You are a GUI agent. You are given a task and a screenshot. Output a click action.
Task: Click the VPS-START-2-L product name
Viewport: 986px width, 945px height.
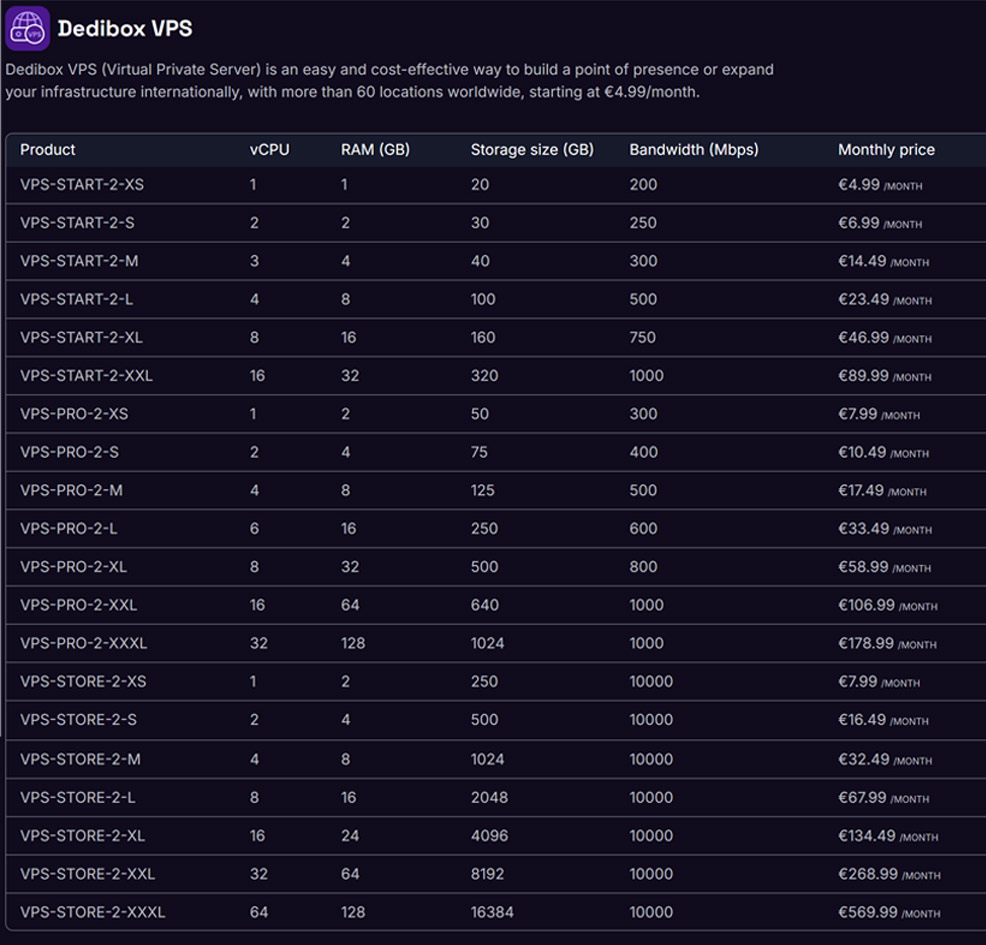[76, 299]
